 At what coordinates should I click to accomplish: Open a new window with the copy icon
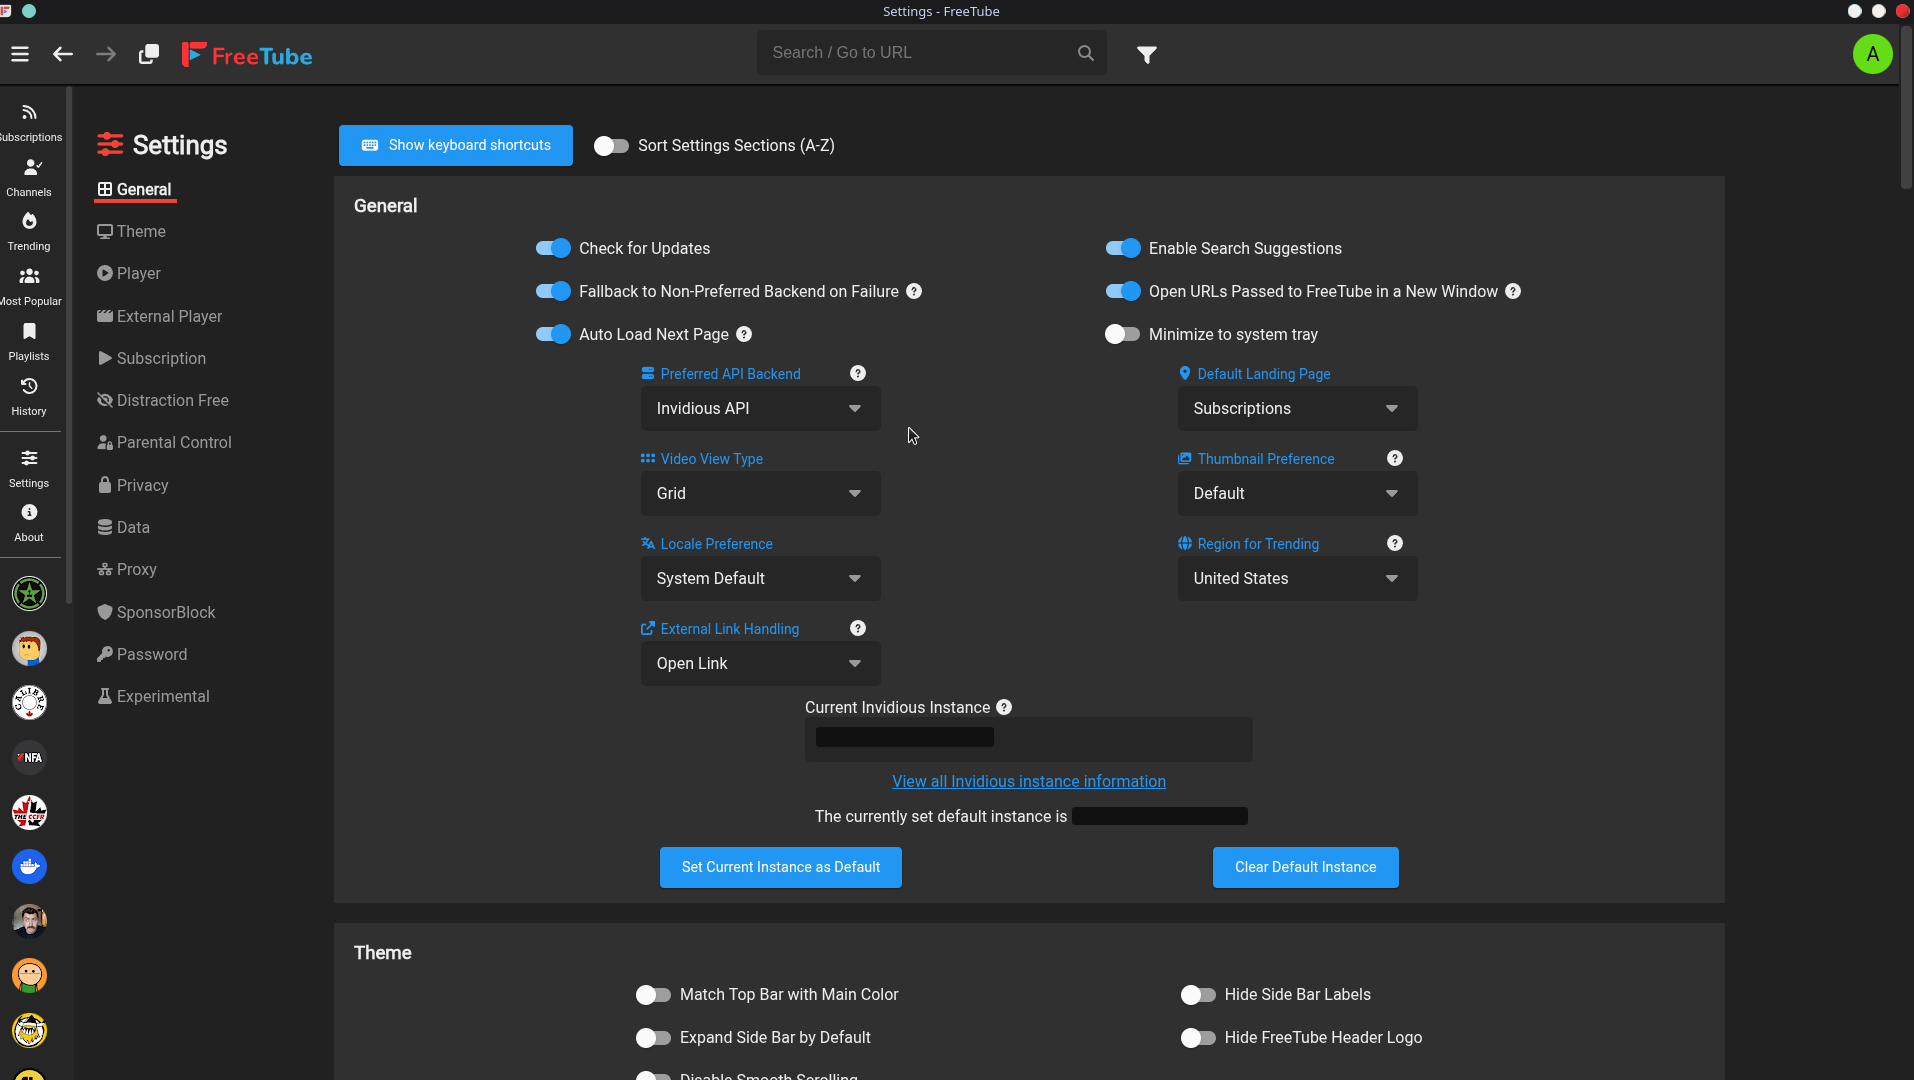tap(149, 54)
